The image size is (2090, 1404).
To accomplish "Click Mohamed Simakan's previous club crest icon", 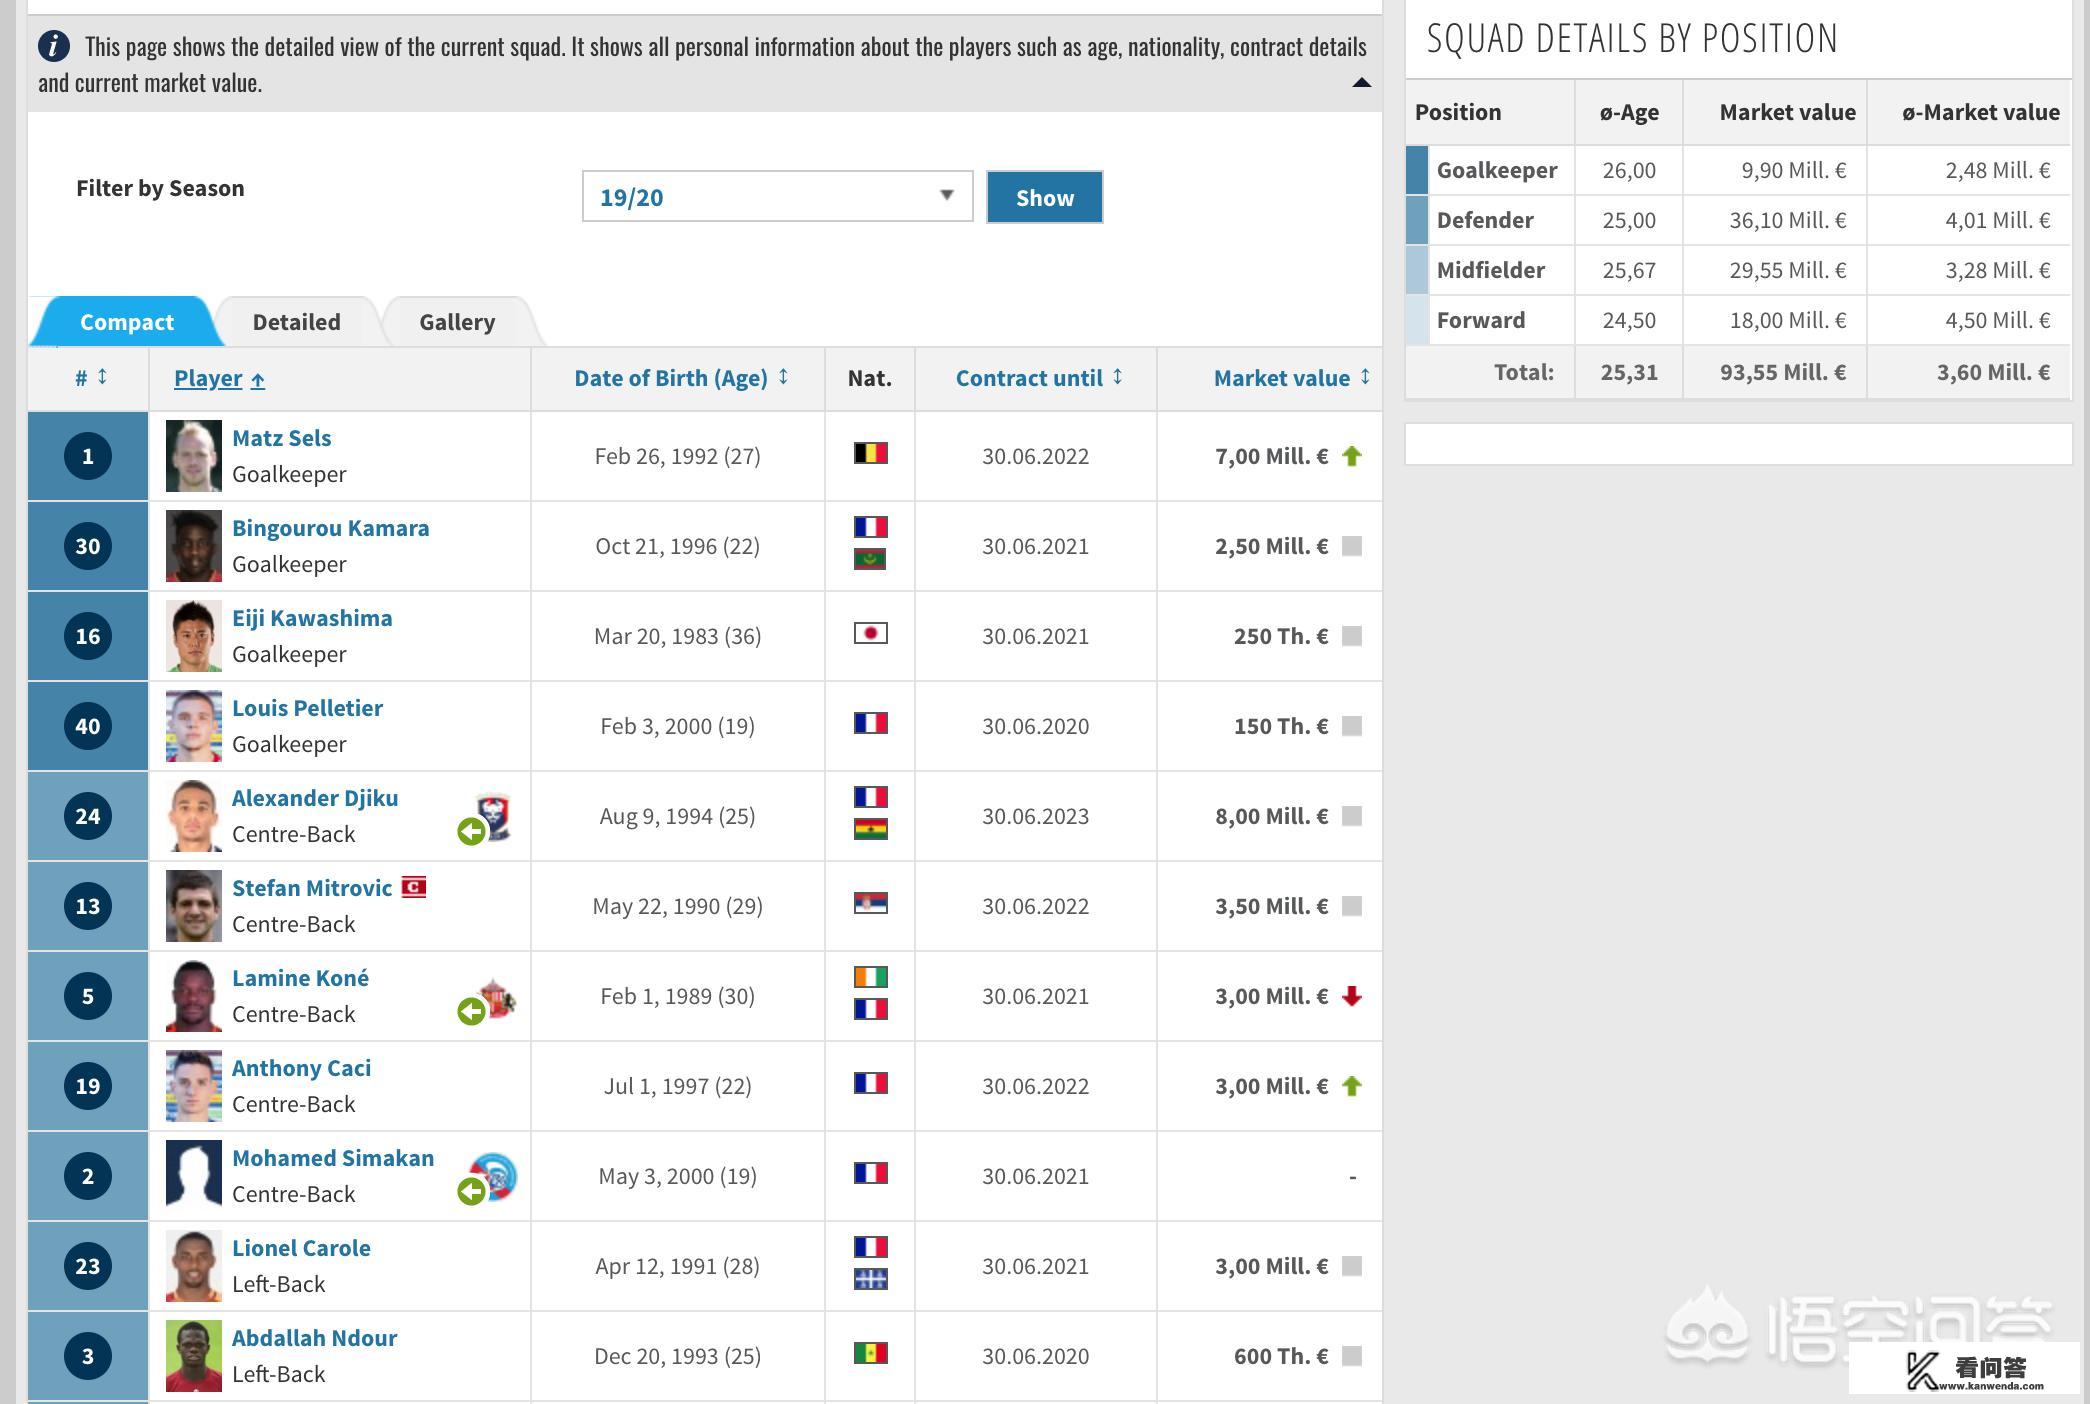I will pos(494,1175).
